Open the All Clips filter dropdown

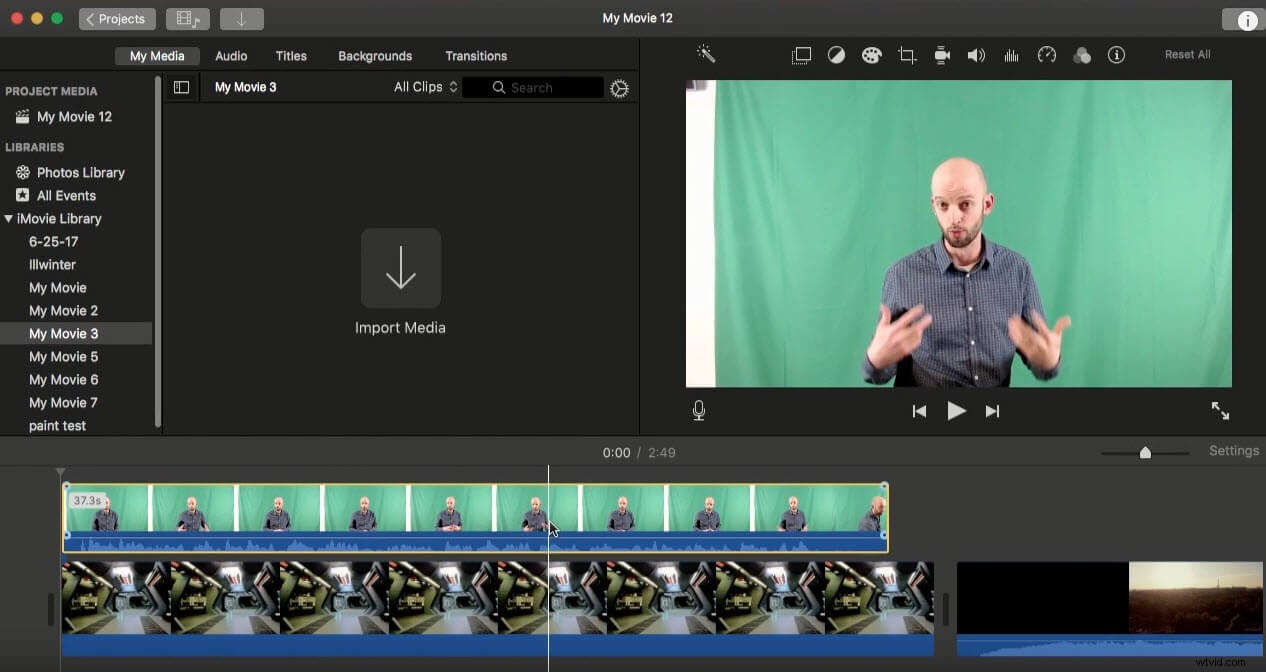point(424,87)
